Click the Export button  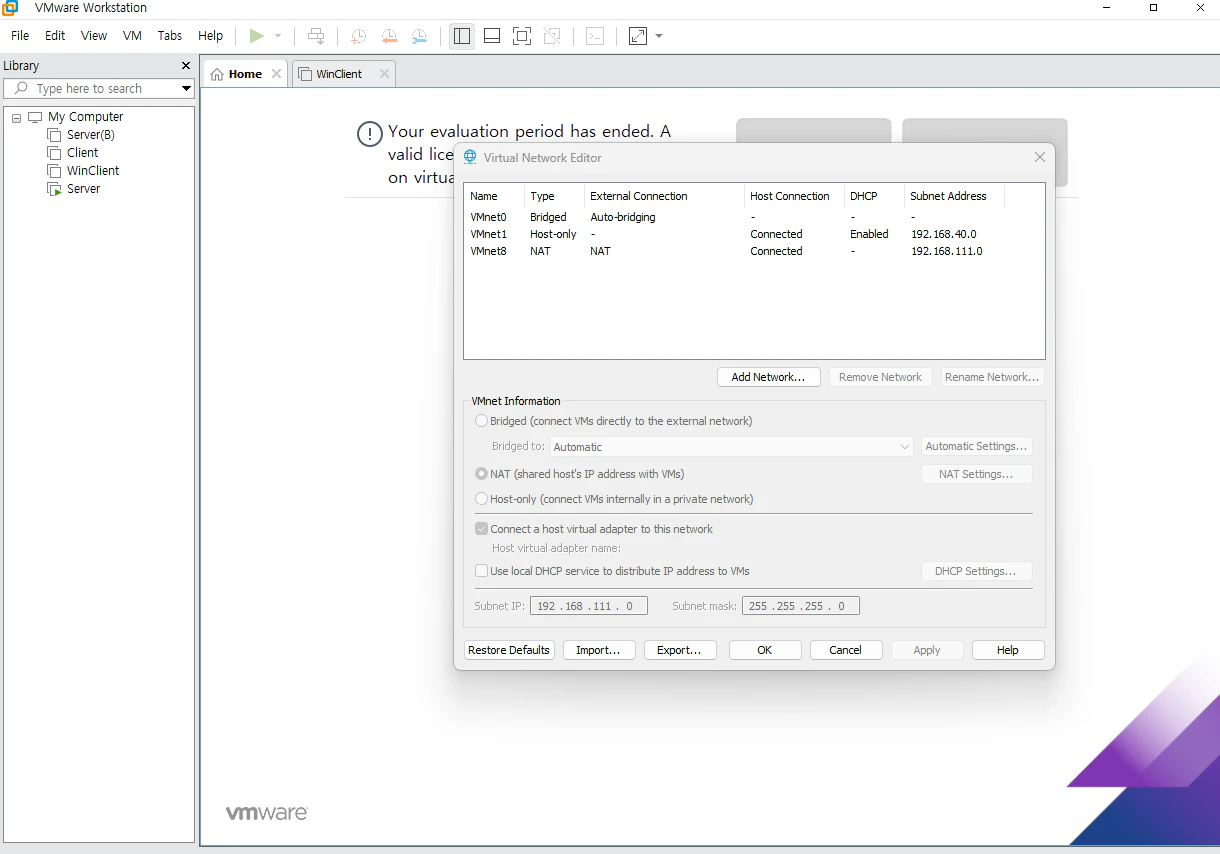click(679, 650)
